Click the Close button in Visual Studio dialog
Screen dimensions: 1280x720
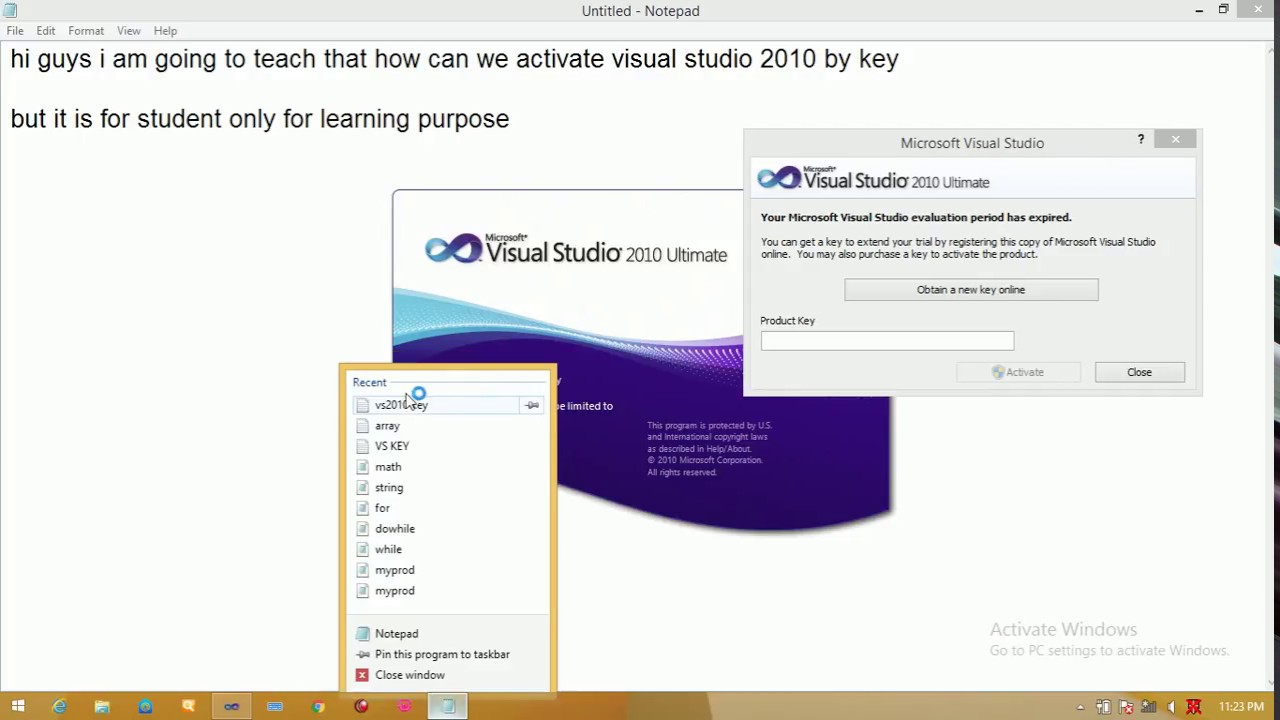(x=1139, y=372)
